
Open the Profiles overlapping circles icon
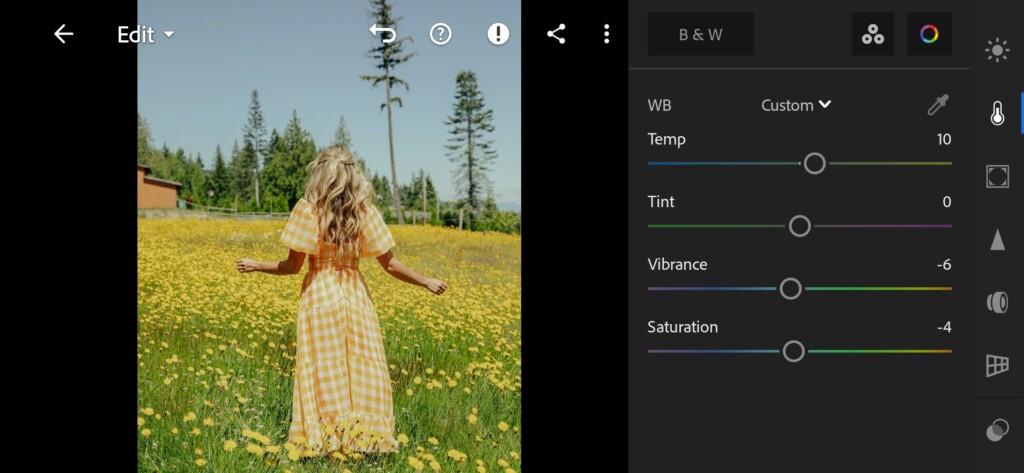(x=997, y=431)
